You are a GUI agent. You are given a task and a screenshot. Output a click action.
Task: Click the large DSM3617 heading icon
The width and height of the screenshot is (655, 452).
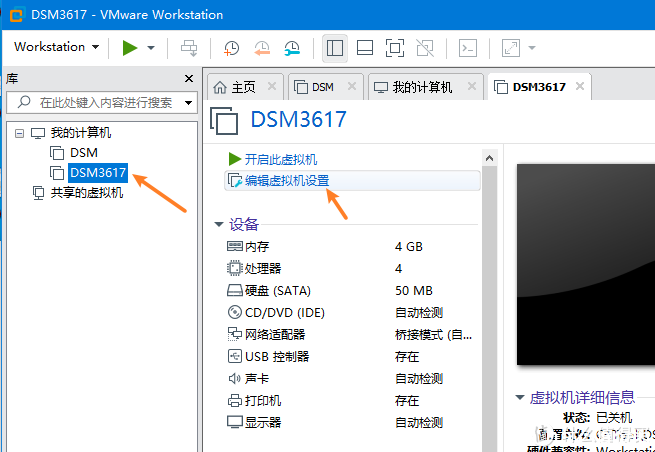click(224, 121)
